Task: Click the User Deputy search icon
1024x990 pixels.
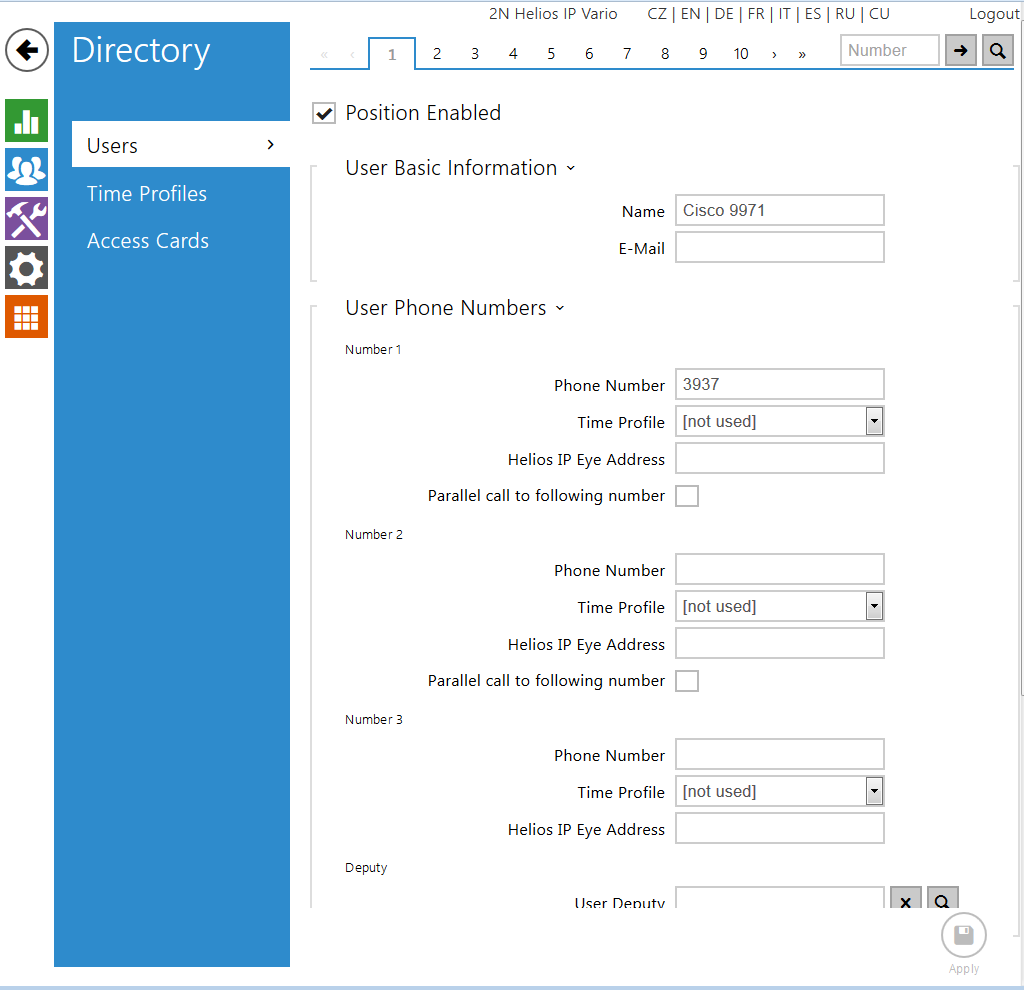Action: pos(942,901)
